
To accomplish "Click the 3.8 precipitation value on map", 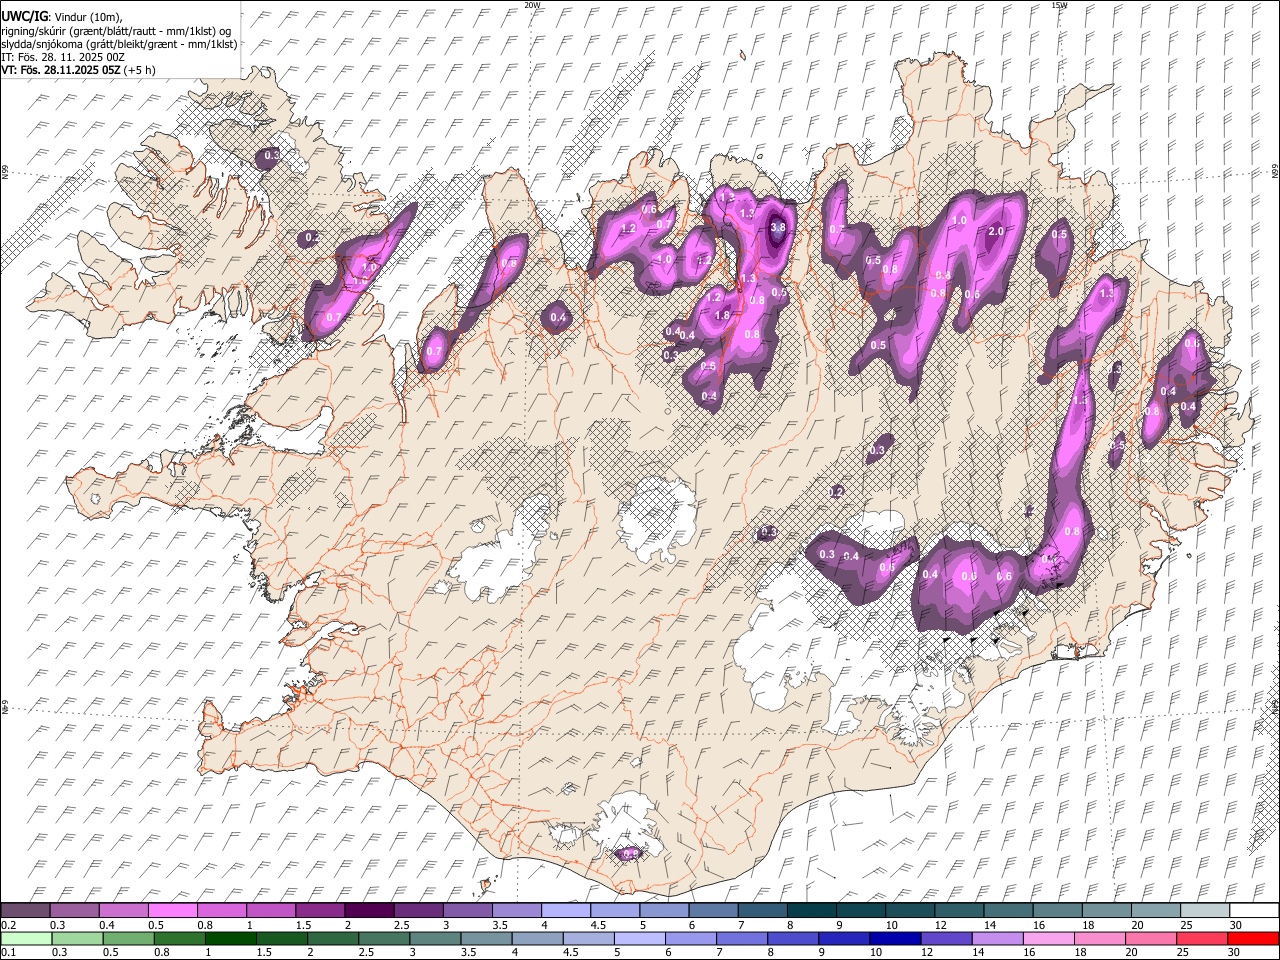I will coord(778,227).
